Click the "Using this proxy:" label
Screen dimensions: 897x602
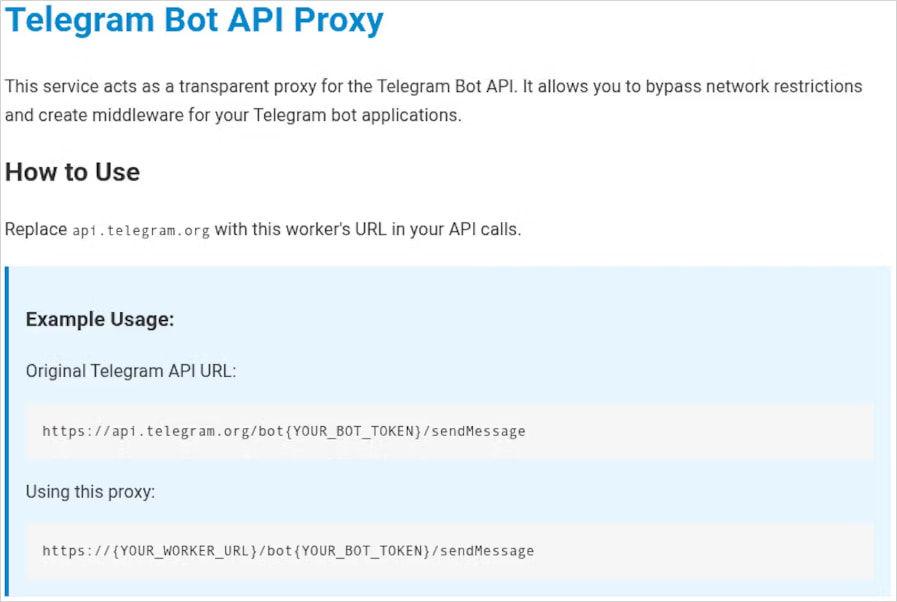point(91,491)
